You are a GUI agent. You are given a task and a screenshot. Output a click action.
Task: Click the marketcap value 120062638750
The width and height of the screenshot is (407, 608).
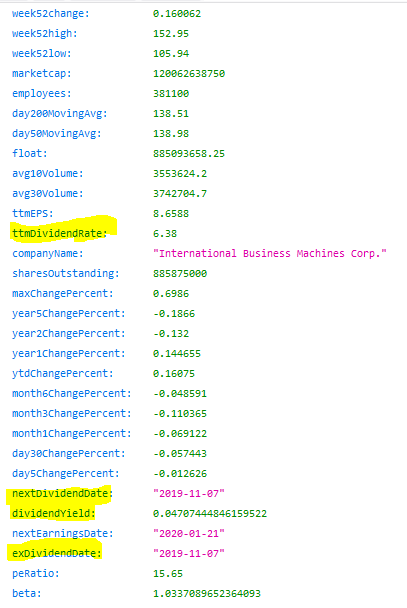point(189,74)
